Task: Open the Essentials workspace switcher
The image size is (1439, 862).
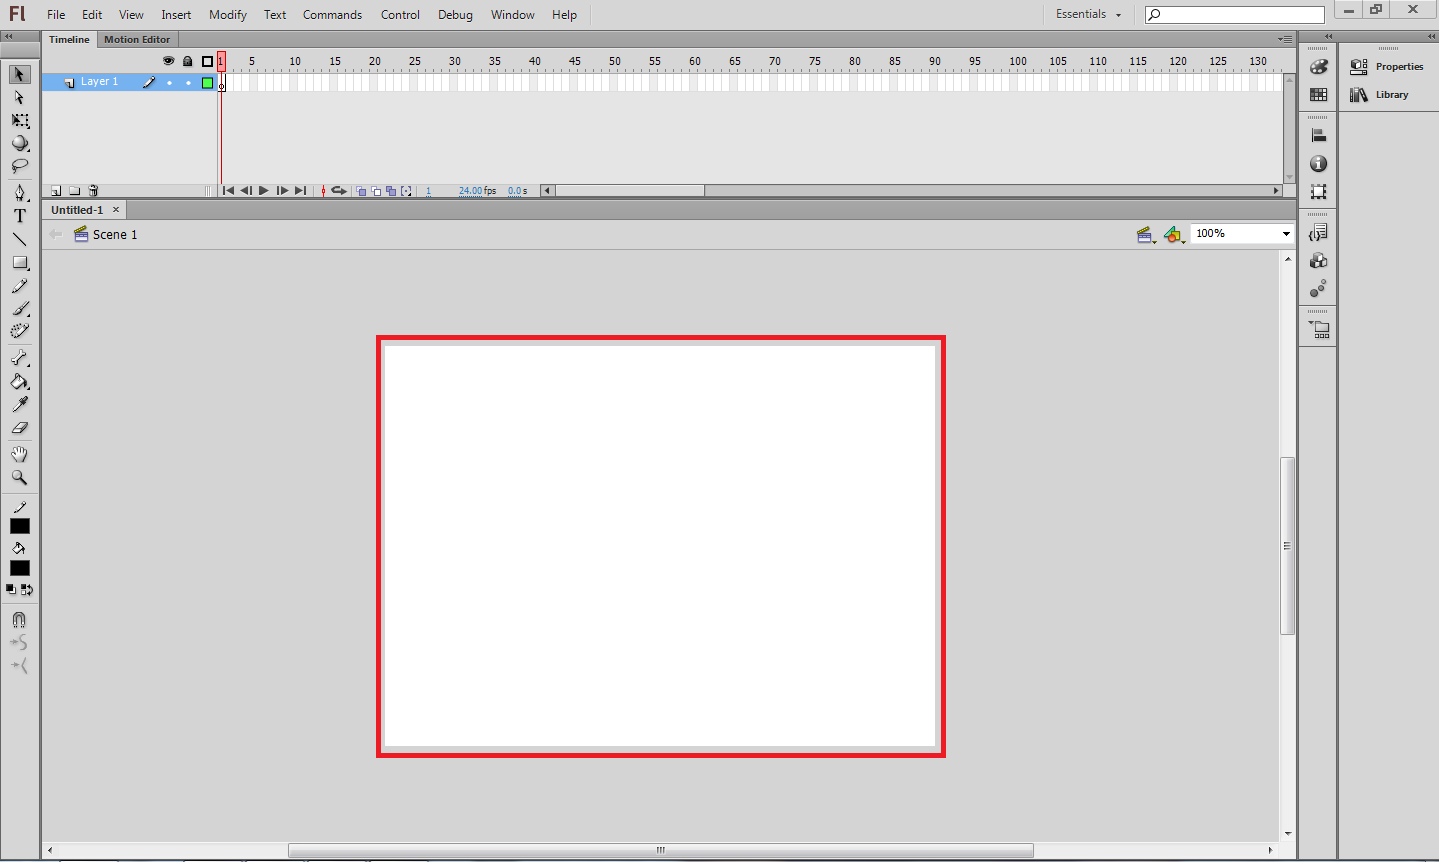Action: click(x=1087, y=14)
